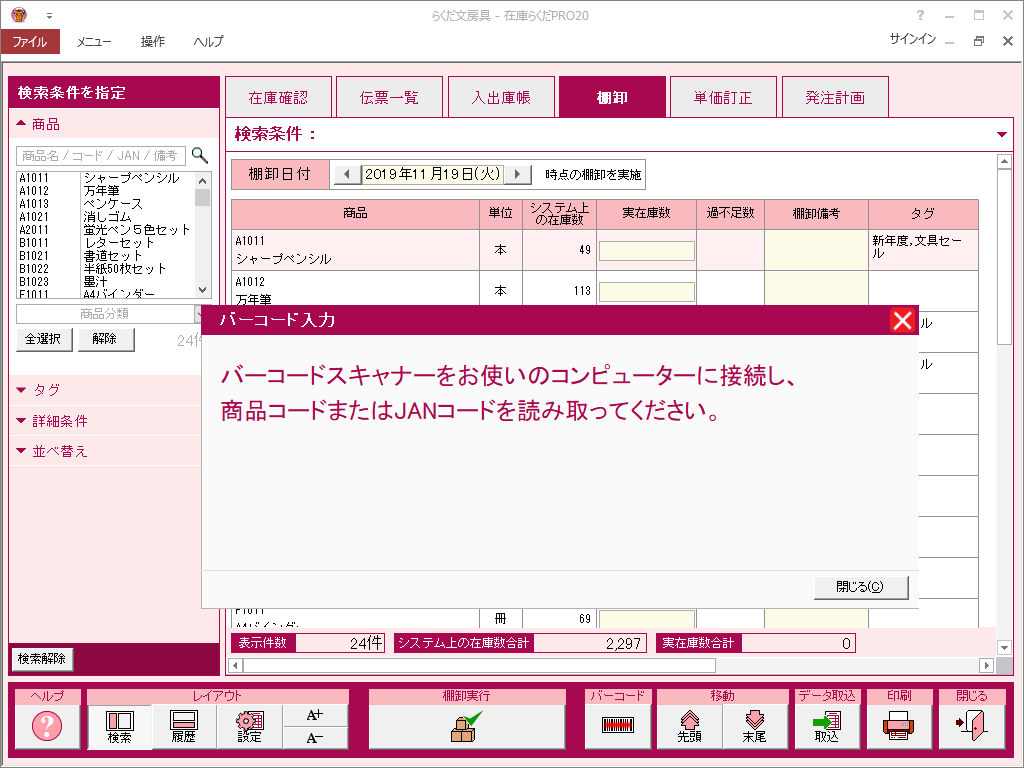Run the 棚卸実行 inventory execution button
This screenshot has height=768, width=1024.
click(x=467, y=726)
